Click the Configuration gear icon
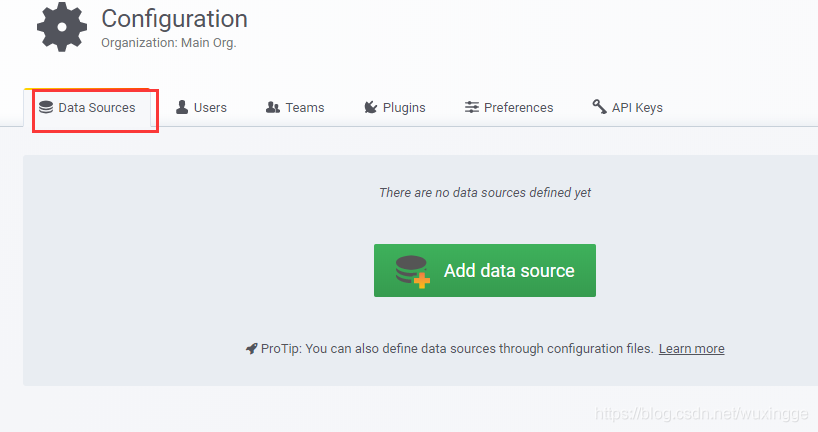Screen dimensions: 818x432 click(x=62, y=27)
